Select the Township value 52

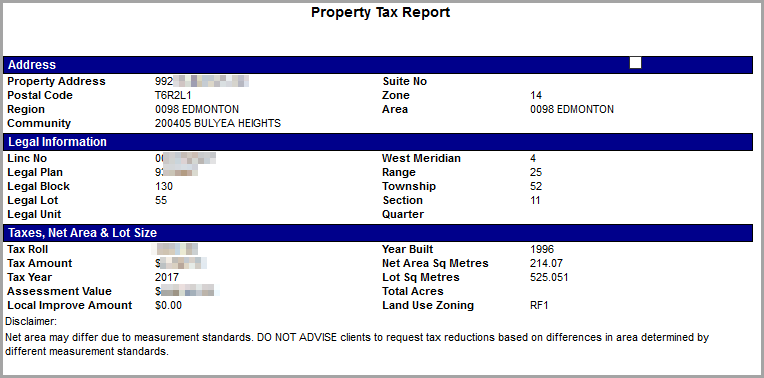tap(536, 187)
